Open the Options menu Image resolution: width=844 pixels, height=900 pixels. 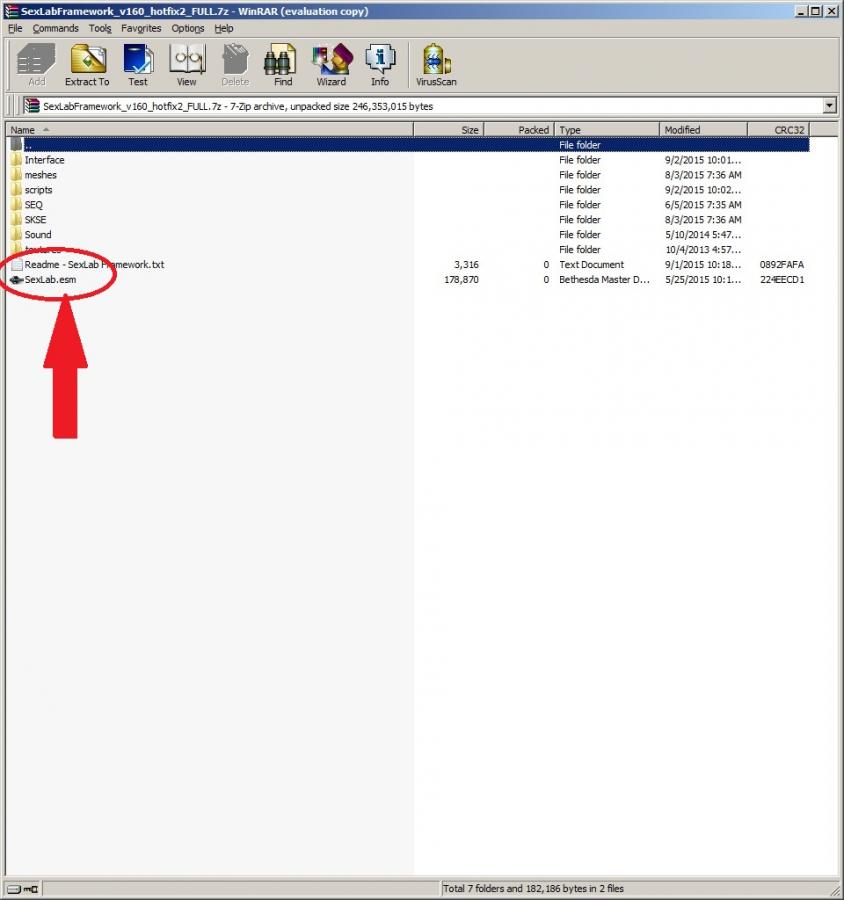tap(187, 28)
